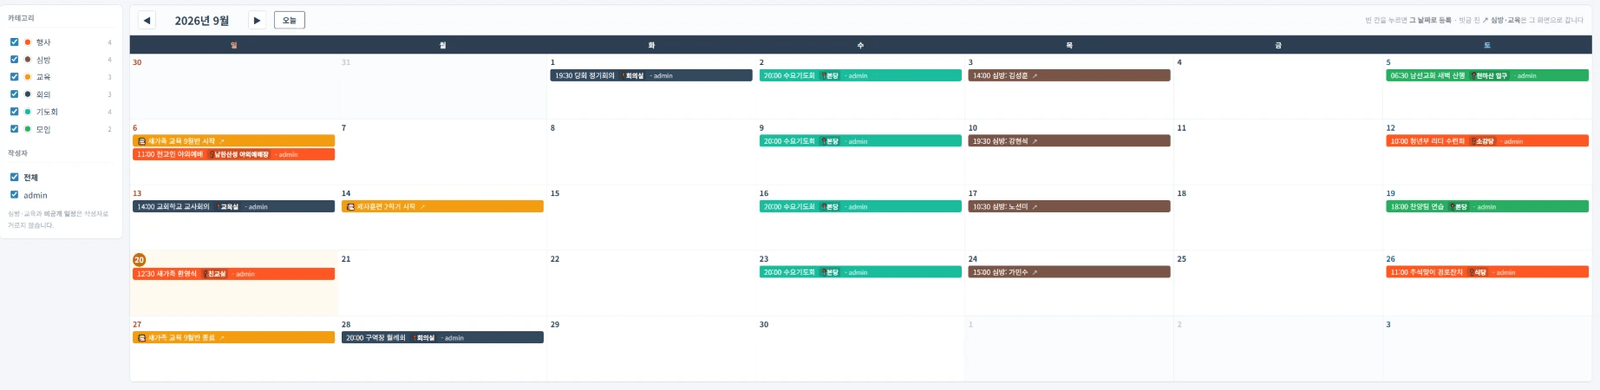
Task: Advance to the next month with the right arrow
Action: (x=257, y=20)
